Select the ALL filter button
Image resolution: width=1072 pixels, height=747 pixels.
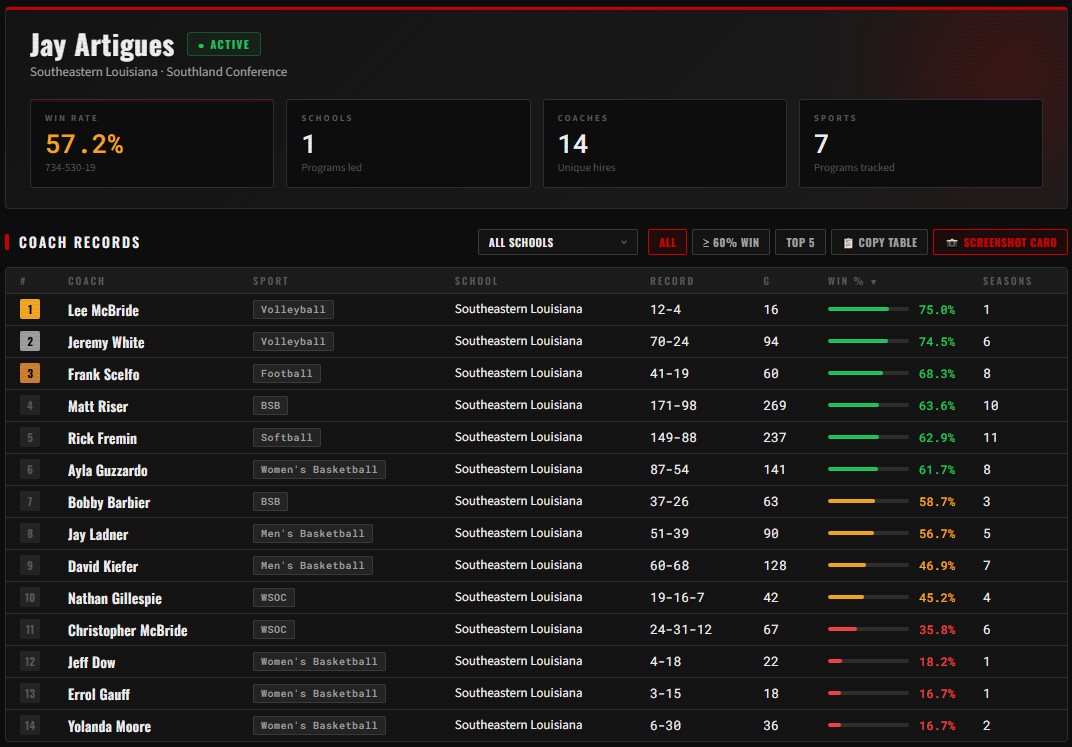coord(667,242)
